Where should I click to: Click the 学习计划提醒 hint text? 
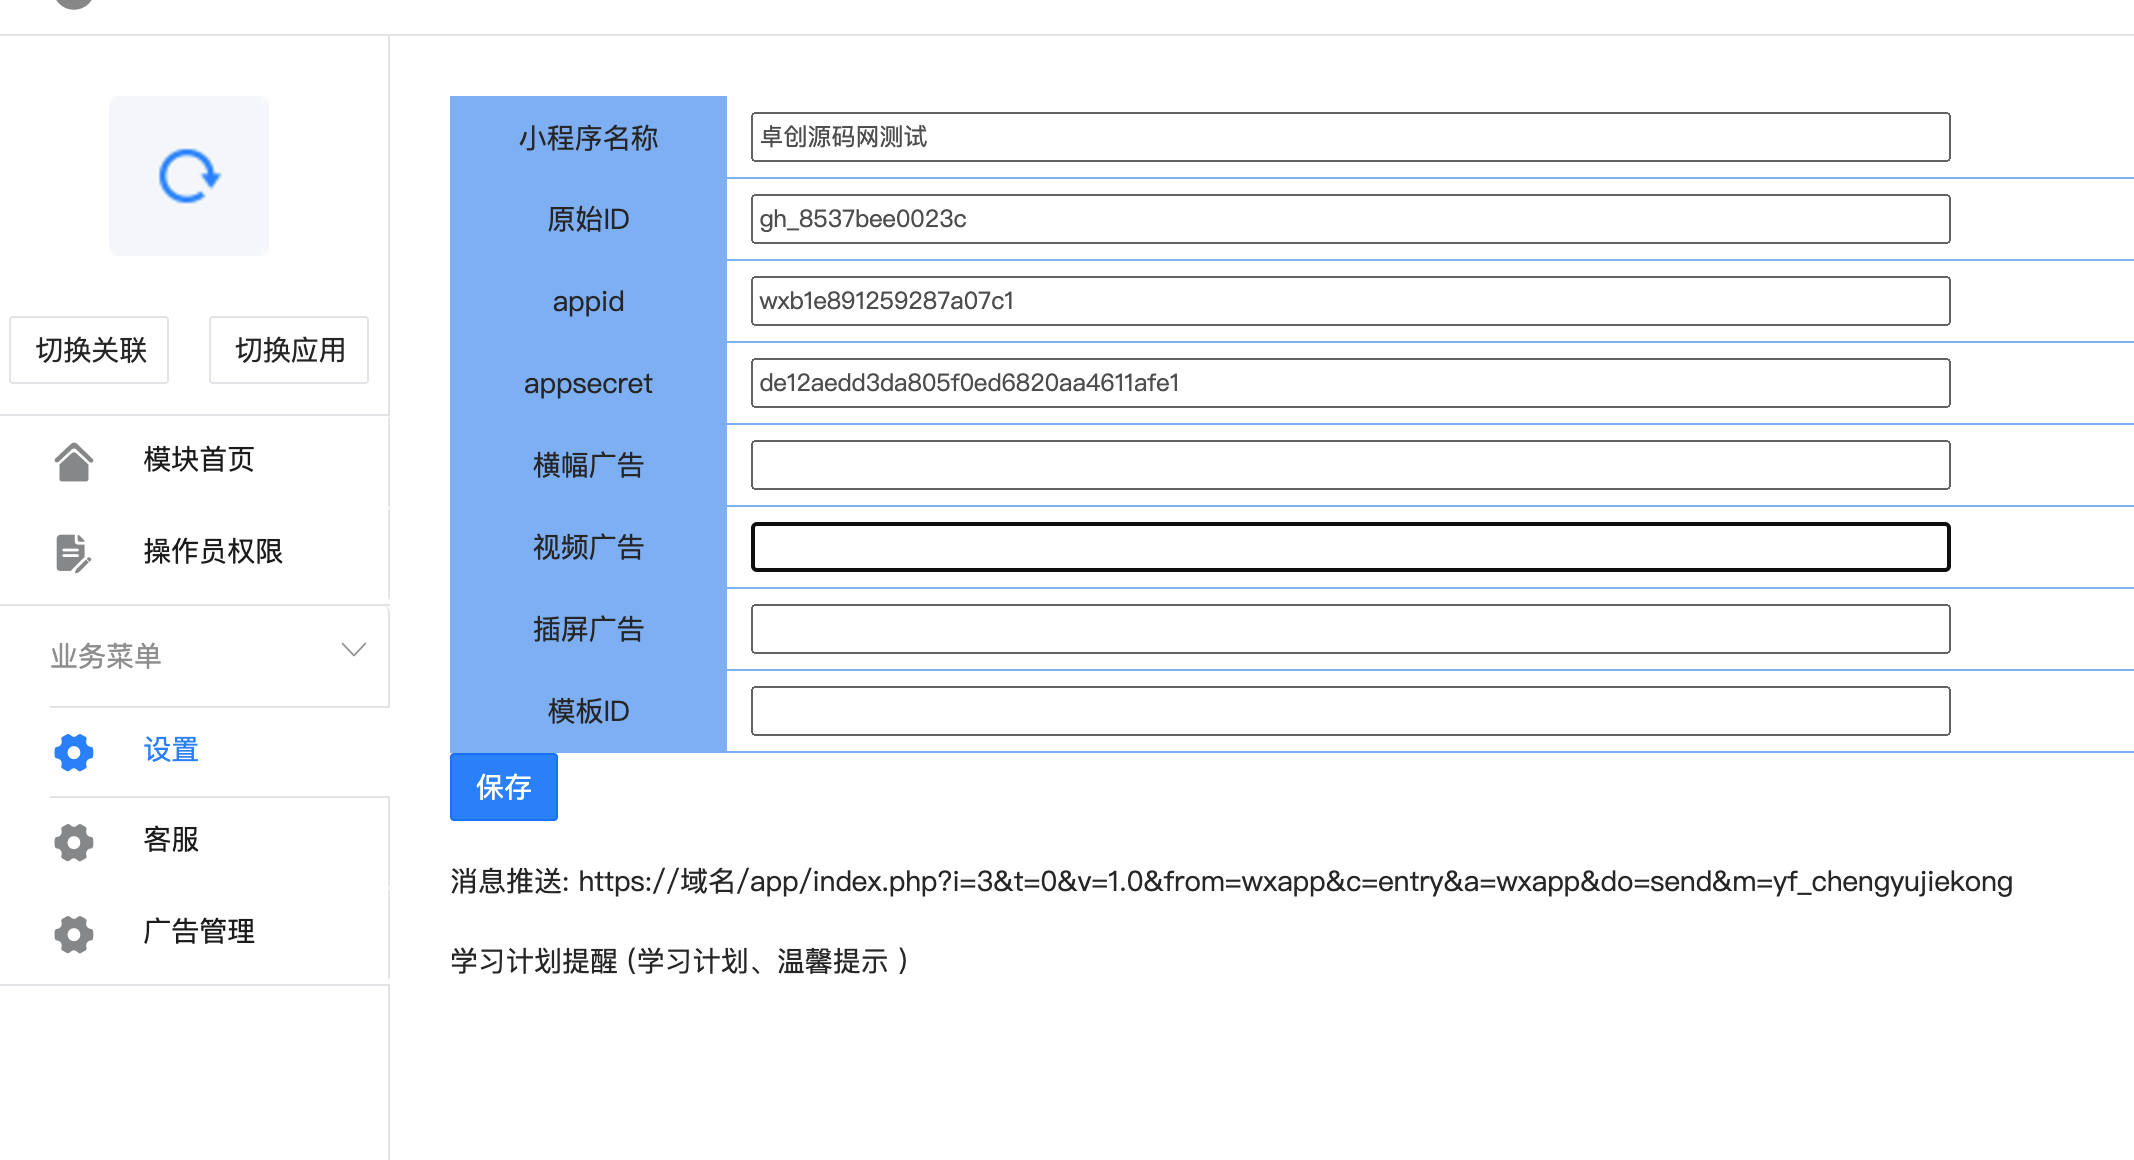point(680,961)
